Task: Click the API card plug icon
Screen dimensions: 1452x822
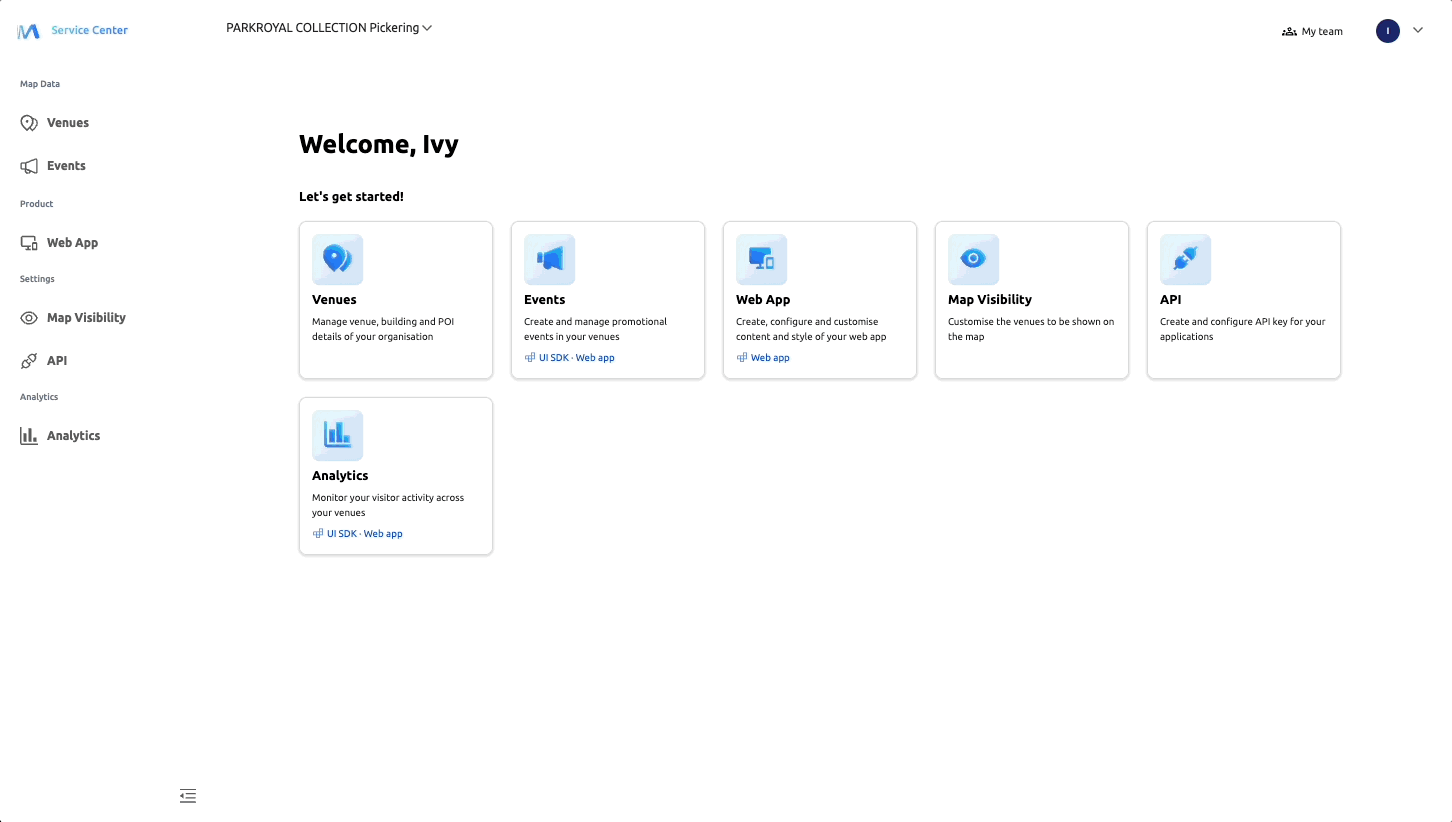Action: click(x=1186, y=260)
